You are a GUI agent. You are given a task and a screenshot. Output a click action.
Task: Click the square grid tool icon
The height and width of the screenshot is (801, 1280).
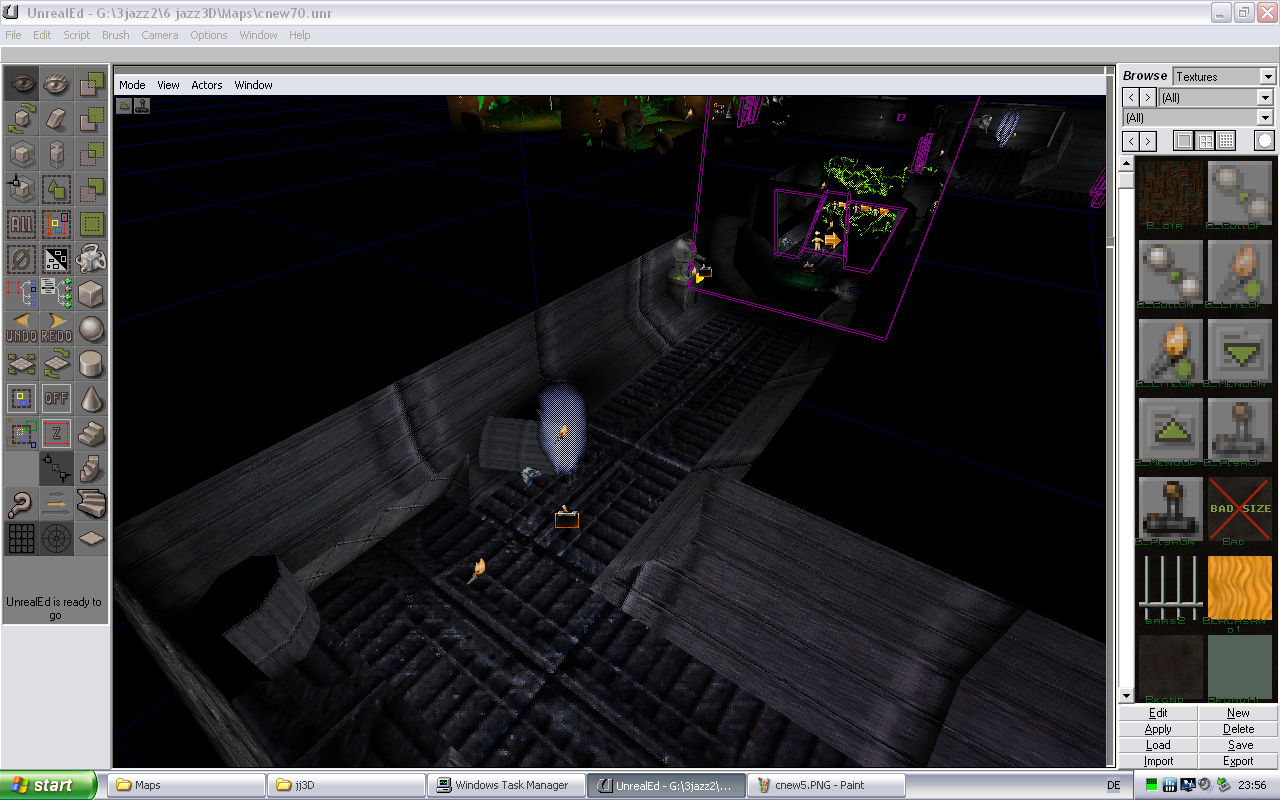point(22,539)
